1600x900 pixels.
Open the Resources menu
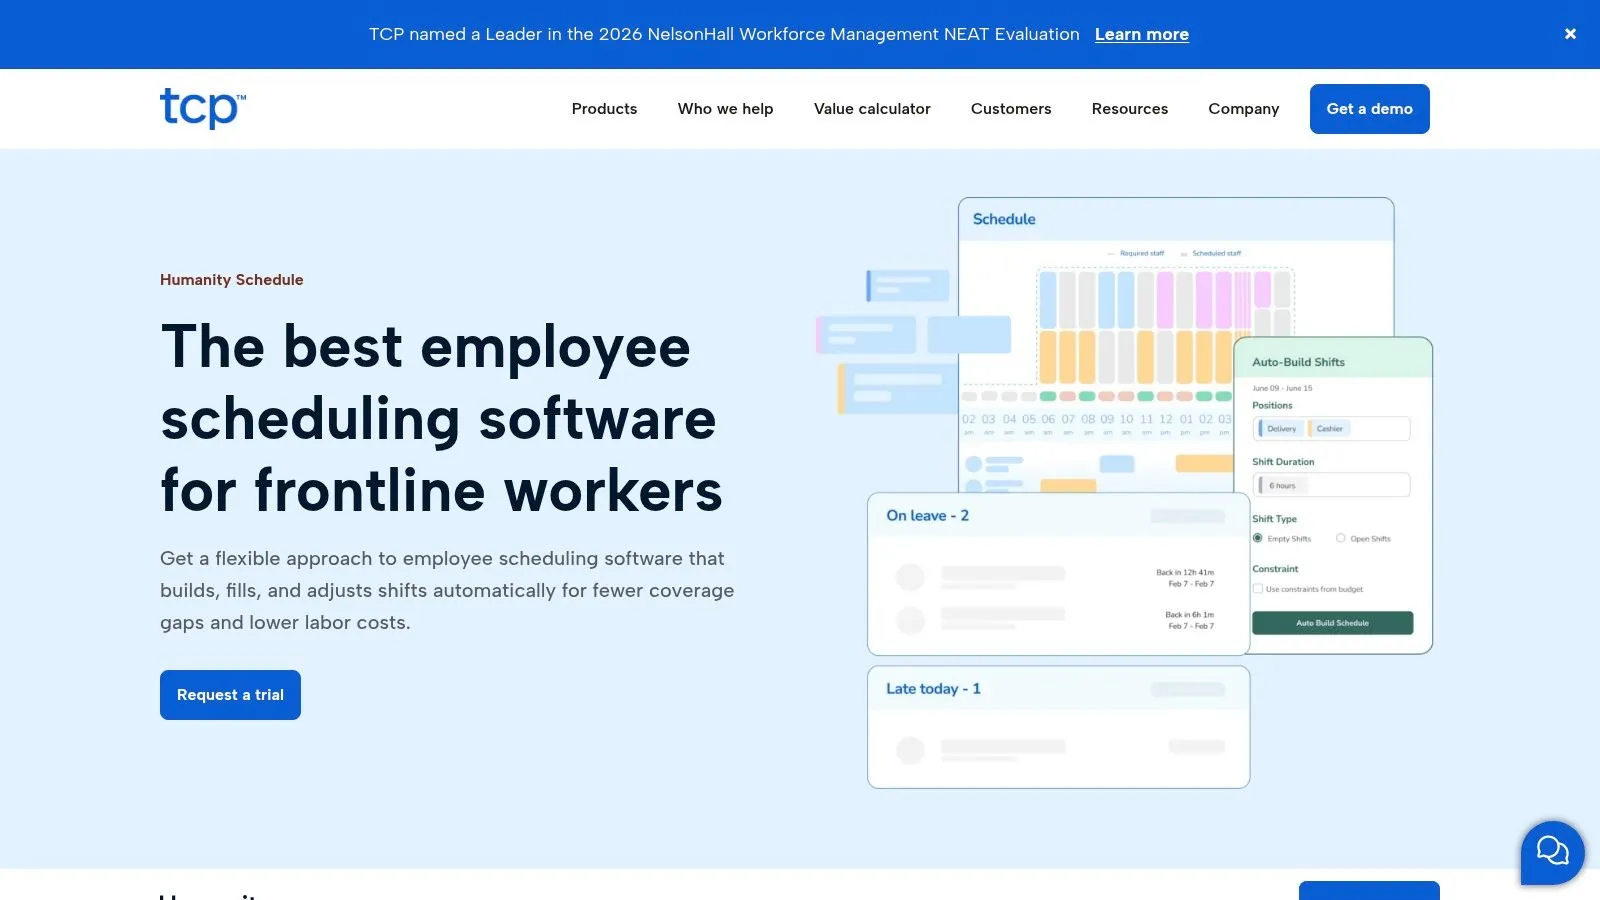click(1130, 109)
